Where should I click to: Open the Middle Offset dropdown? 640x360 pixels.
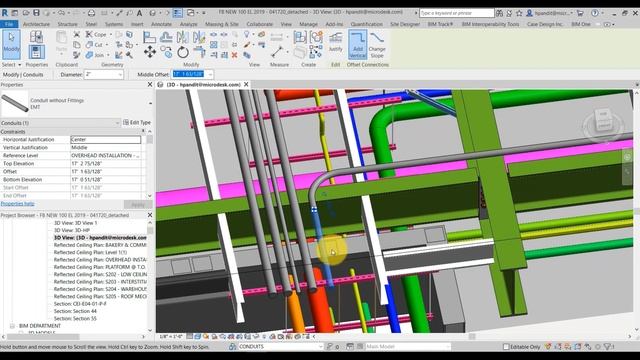tap(210, 74)
